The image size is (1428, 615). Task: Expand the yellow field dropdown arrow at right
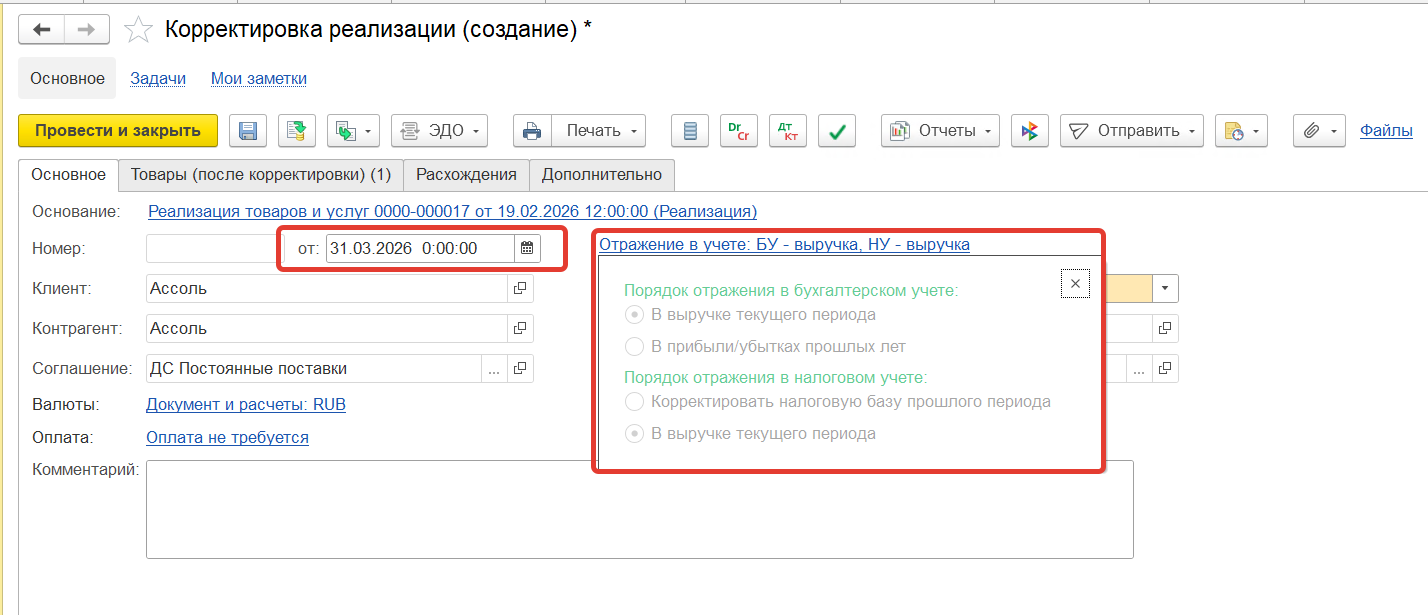pyautogui.click(x=1165, y=288)
